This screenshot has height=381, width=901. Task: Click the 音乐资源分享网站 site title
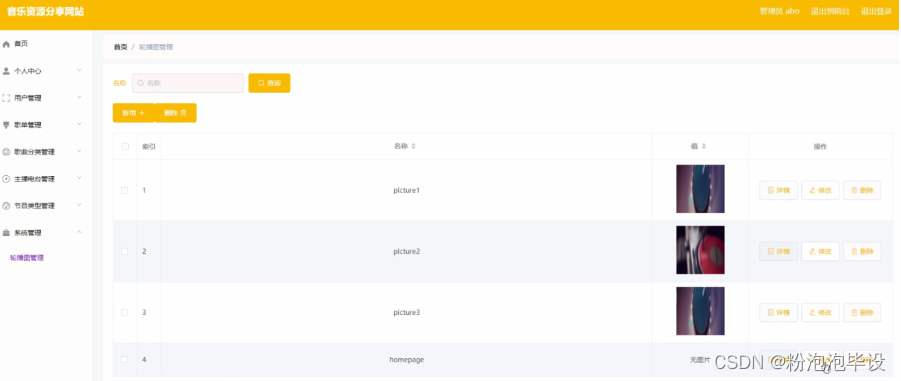point(45,11)
